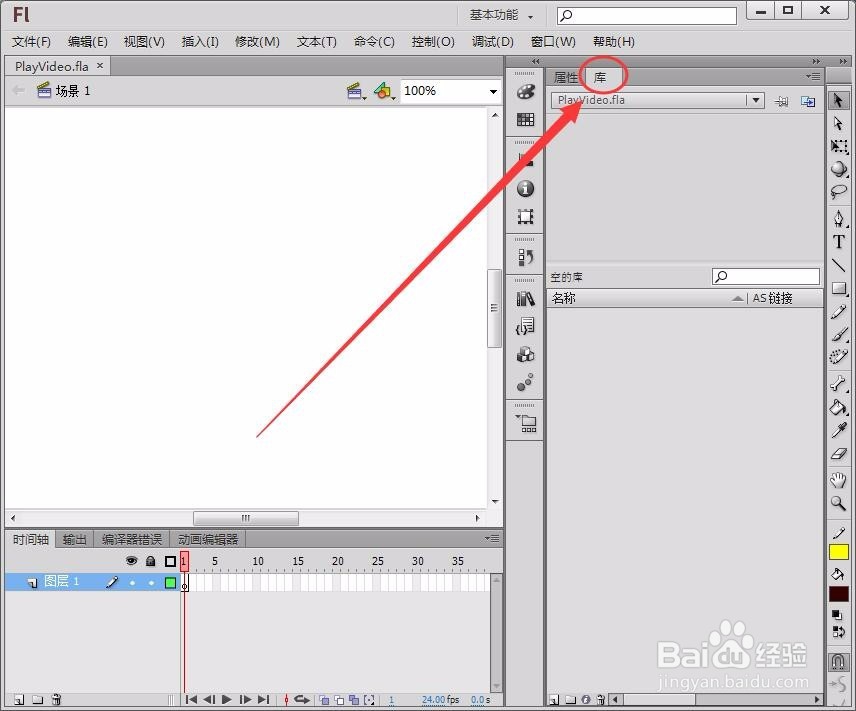Click the Play button in timeline

click(227, 700)
